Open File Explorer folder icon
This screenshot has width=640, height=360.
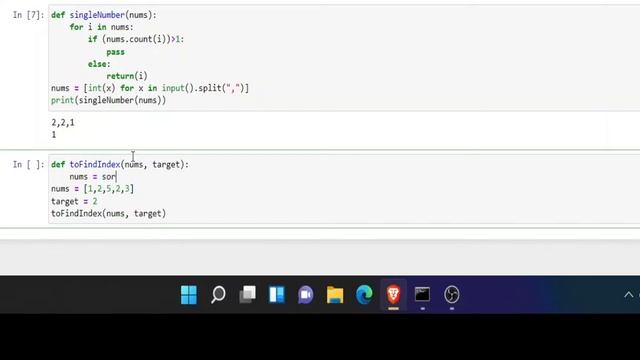coord(335,295)
